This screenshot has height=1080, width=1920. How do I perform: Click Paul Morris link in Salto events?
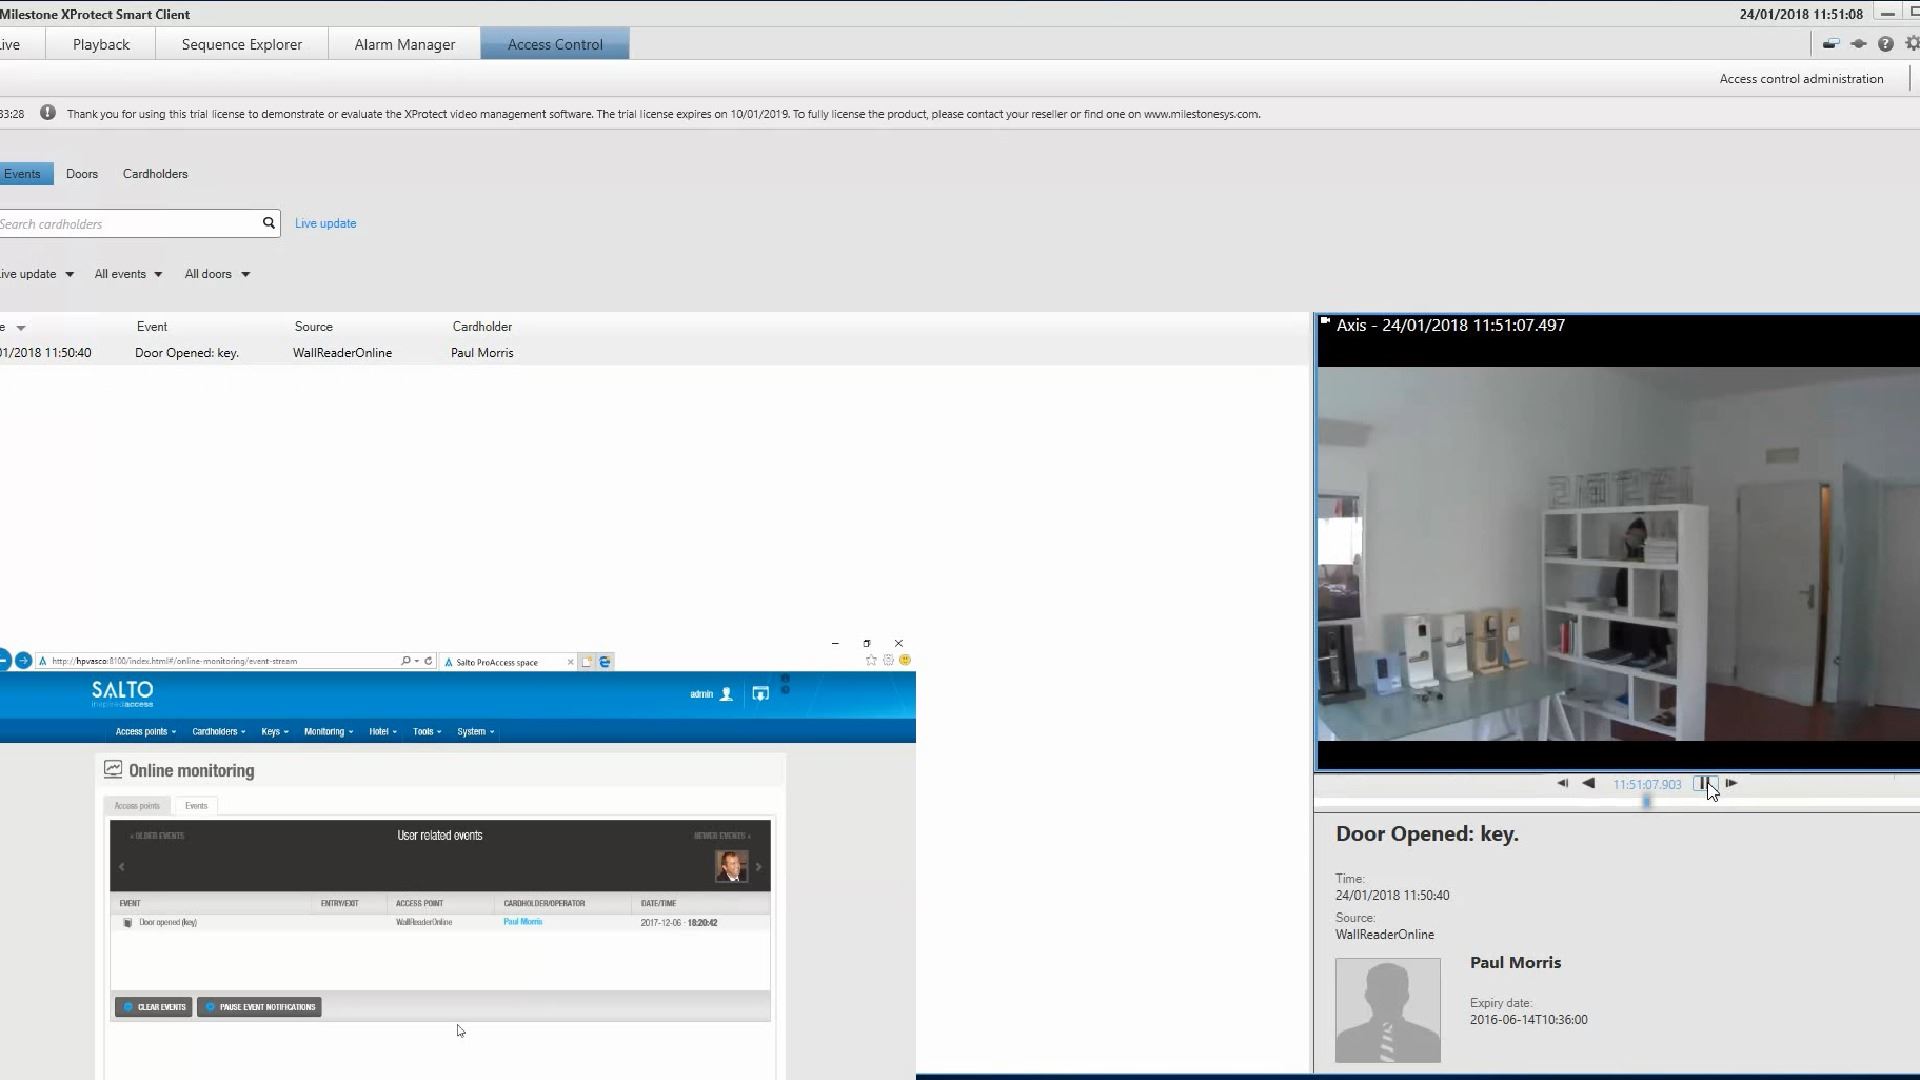(523, 922)
